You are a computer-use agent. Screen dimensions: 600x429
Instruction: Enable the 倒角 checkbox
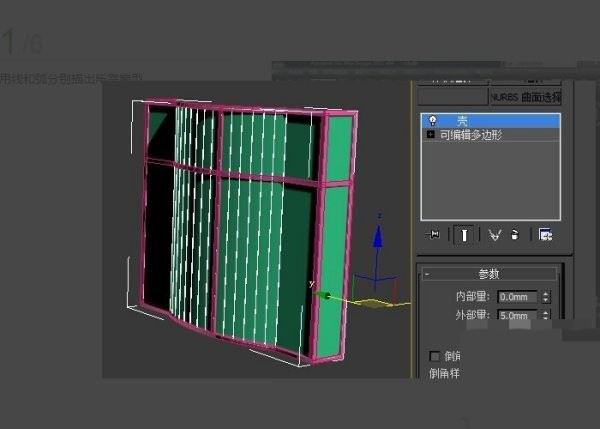tap(434, 356)
